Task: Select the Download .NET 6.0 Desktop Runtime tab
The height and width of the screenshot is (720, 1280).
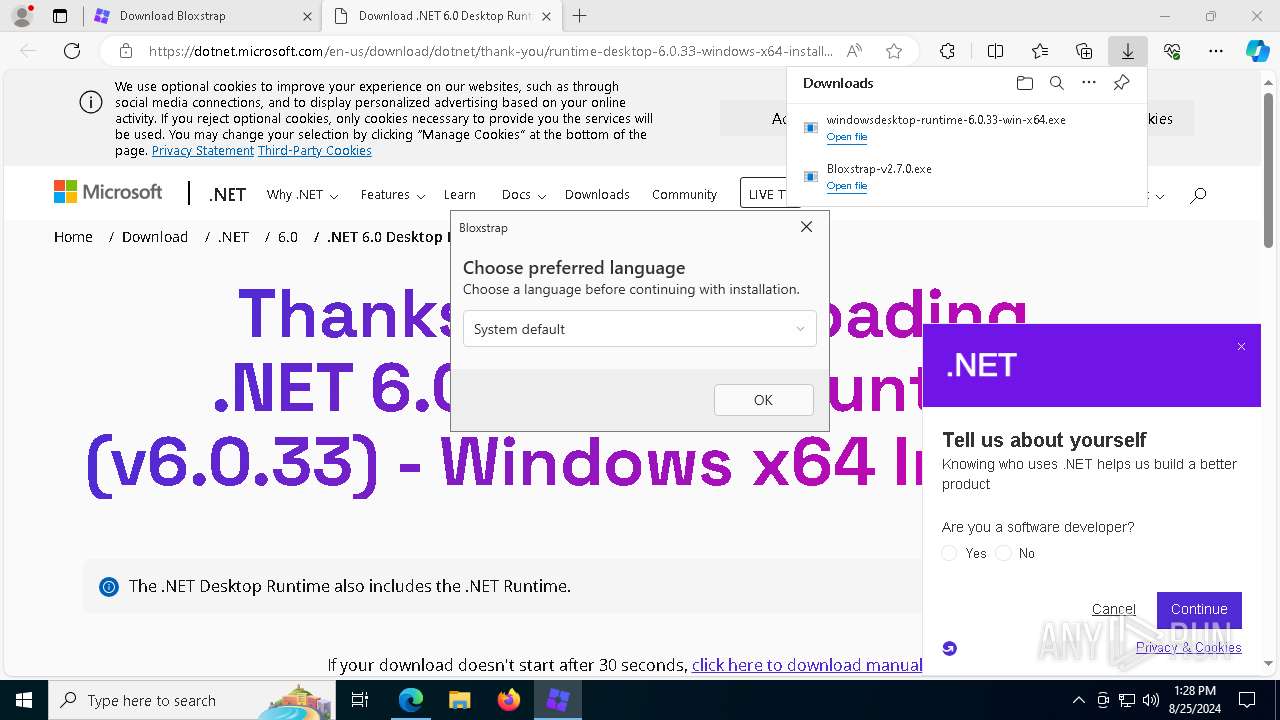Action: click(443, 16)
